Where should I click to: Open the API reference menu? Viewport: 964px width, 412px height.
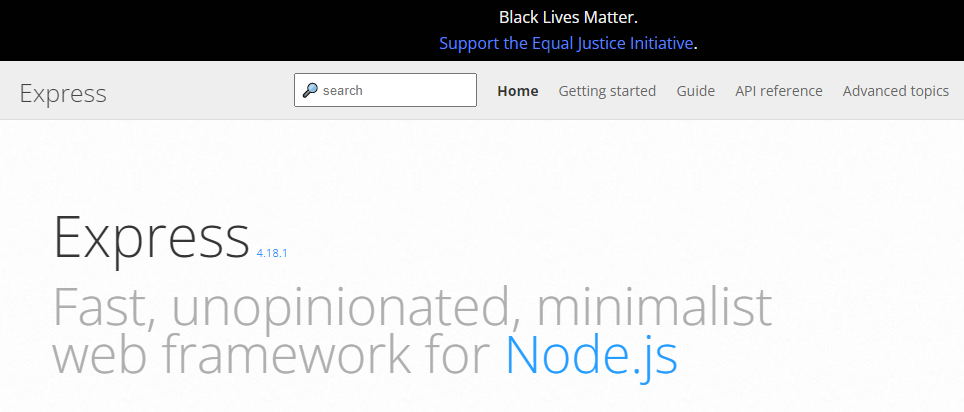[778, 91]
